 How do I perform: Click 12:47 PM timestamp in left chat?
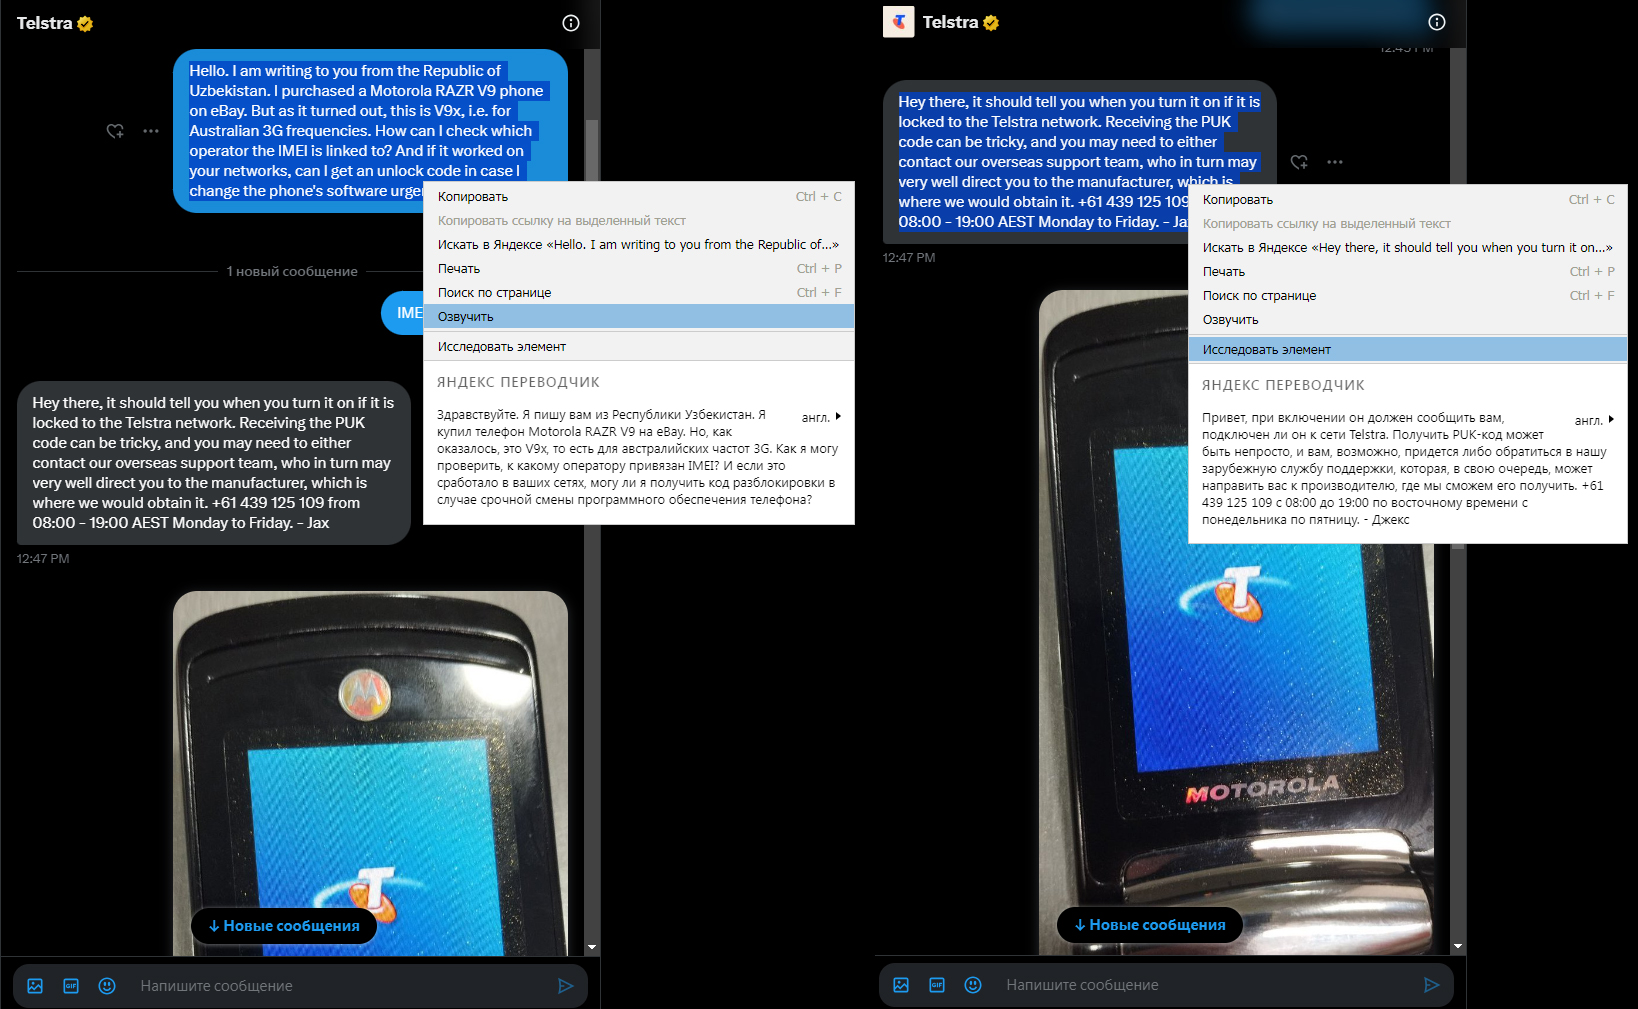(43, 559)
